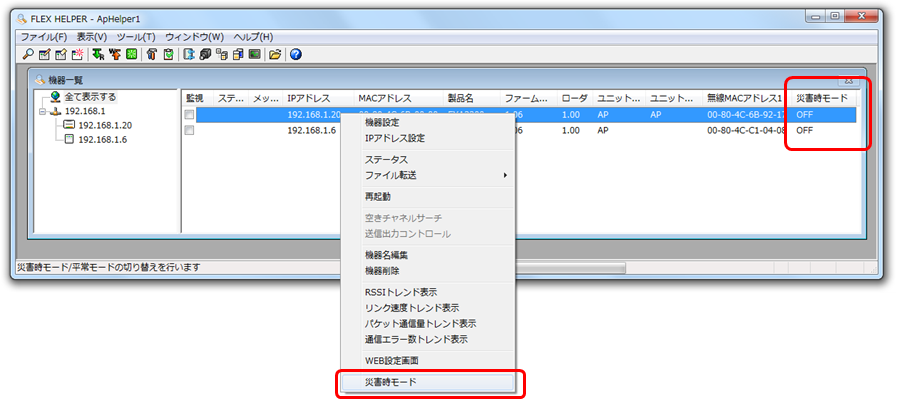Click the window with red starburst icon
The height and width of the screenshot is (401, 897).
pos(77,55)
